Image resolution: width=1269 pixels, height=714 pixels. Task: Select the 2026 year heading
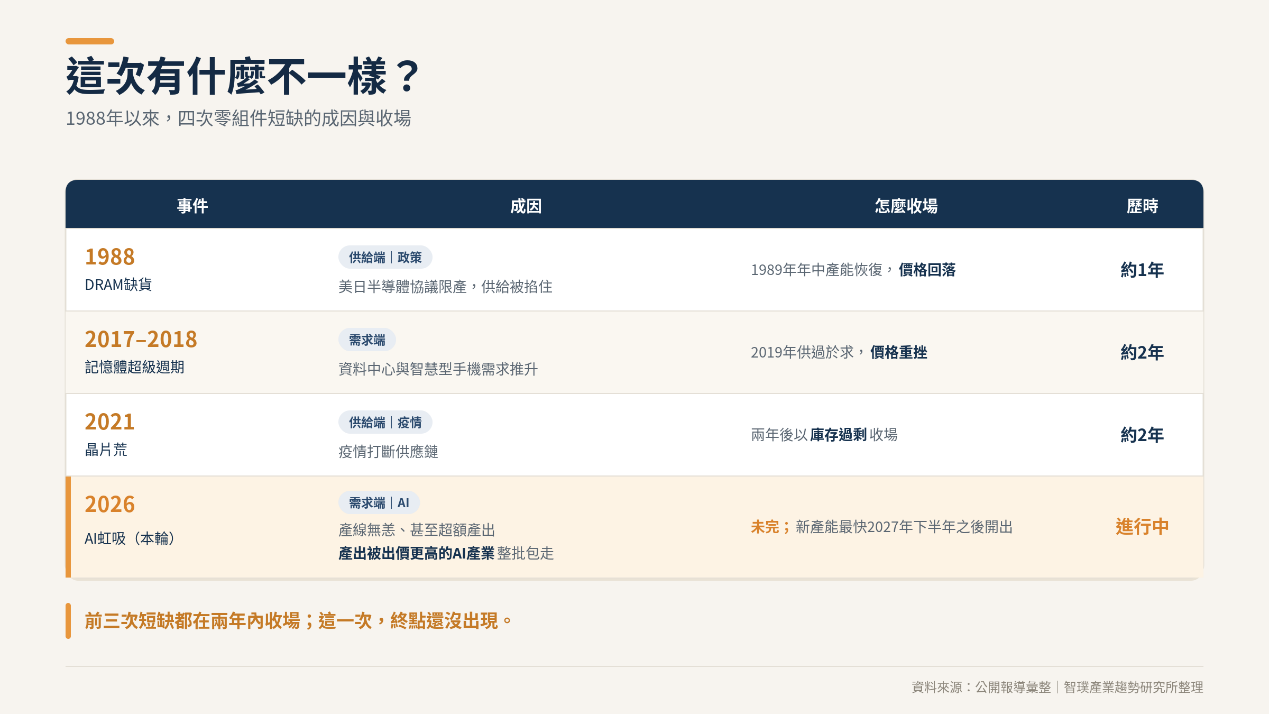click(x=110, y=504)
